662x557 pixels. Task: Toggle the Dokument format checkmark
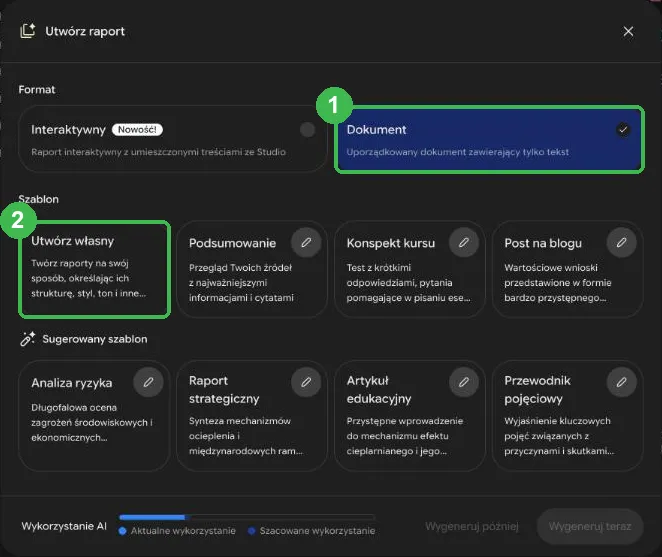[623, 130]
